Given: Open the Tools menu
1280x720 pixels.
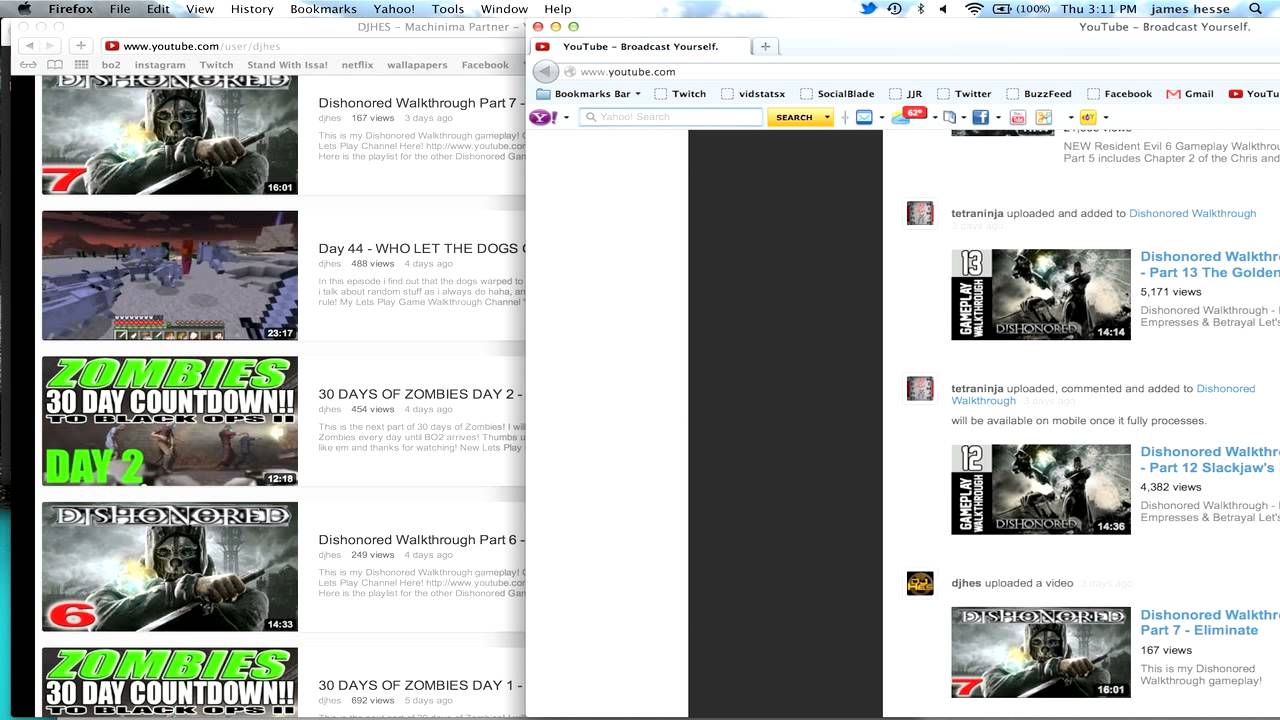Looking at the screenshot, I should coord(448,9).
